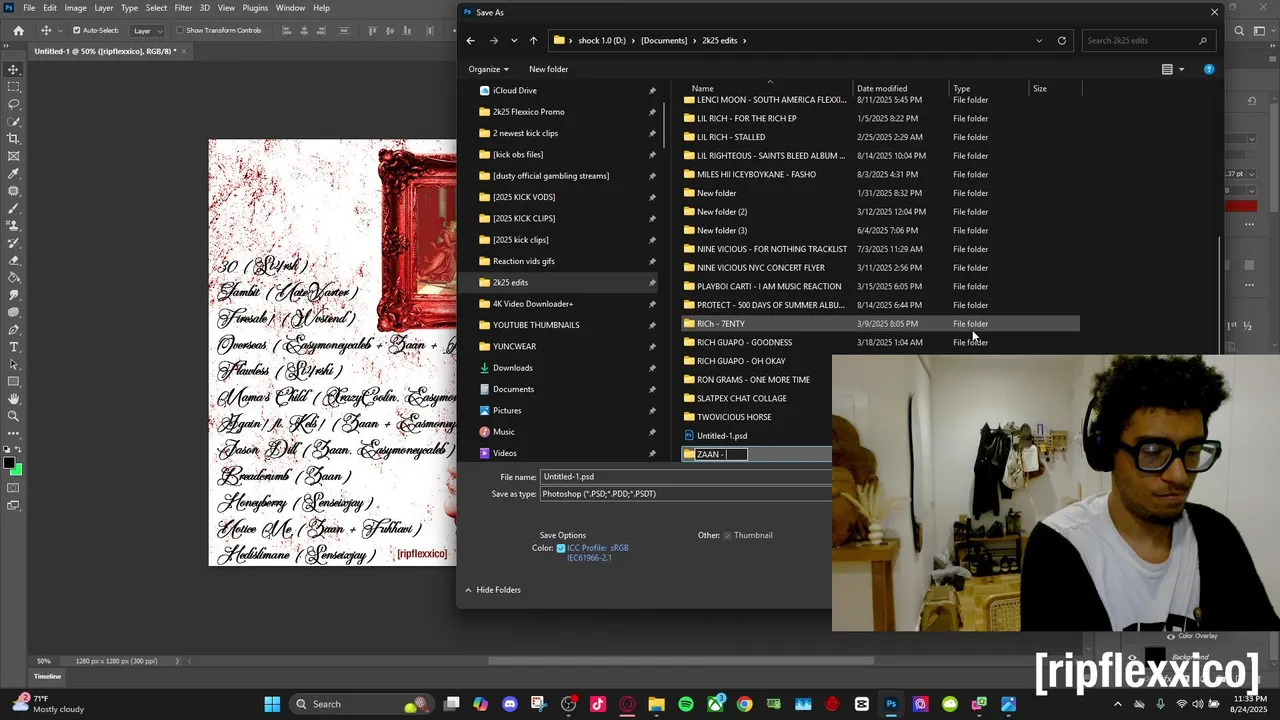The width and height of the screenshot is (1280, 720).
Task: Click the File name input field
Action: coord(686,477)
